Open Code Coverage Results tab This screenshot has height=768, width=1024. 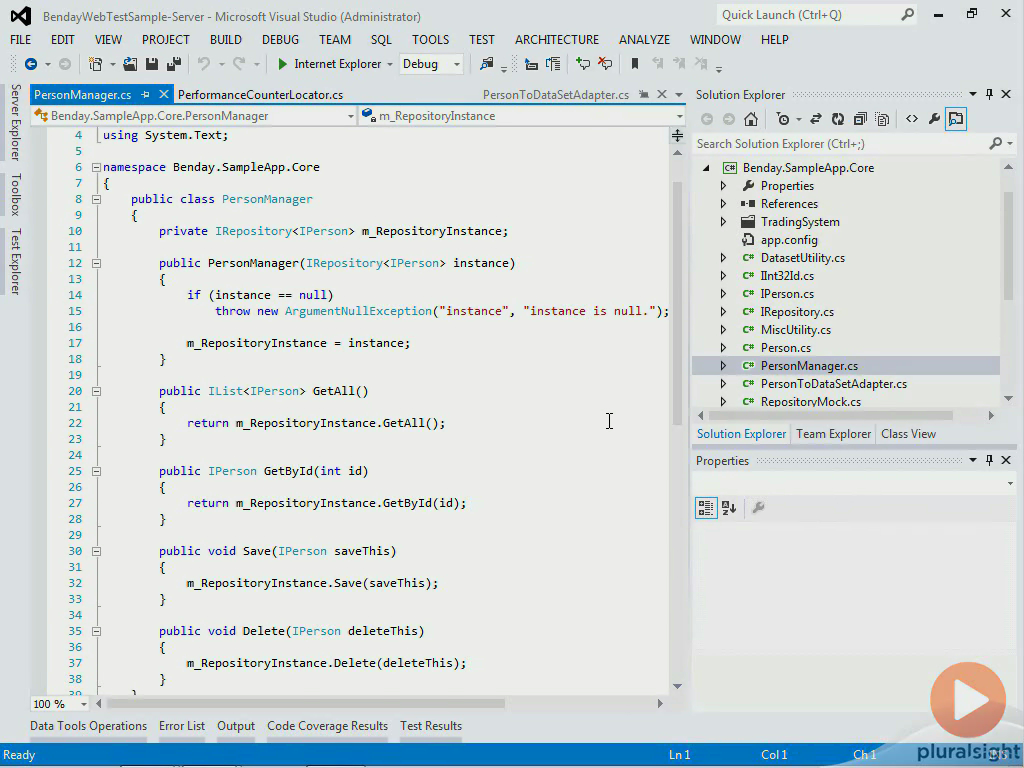click(327, 726)
